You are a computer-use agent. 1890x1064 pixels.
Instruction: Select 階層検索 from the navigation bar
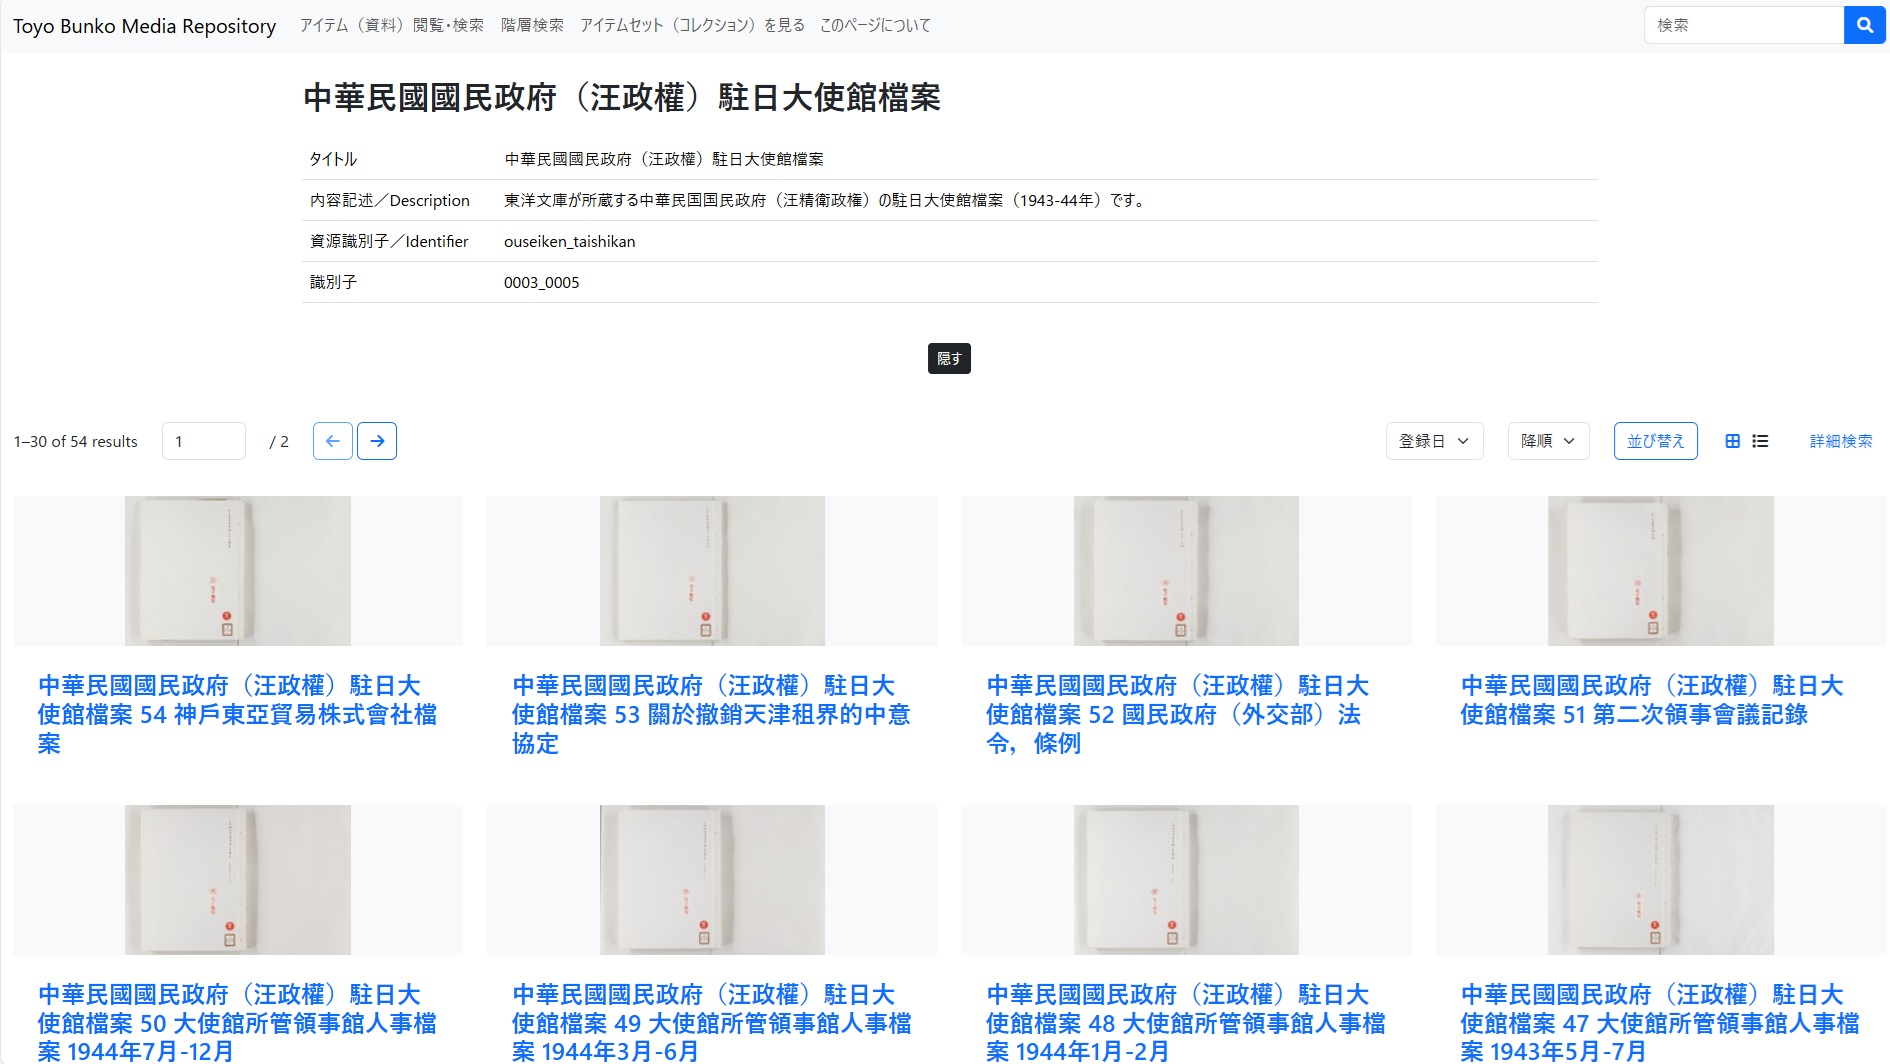click(x=532, y=25)
